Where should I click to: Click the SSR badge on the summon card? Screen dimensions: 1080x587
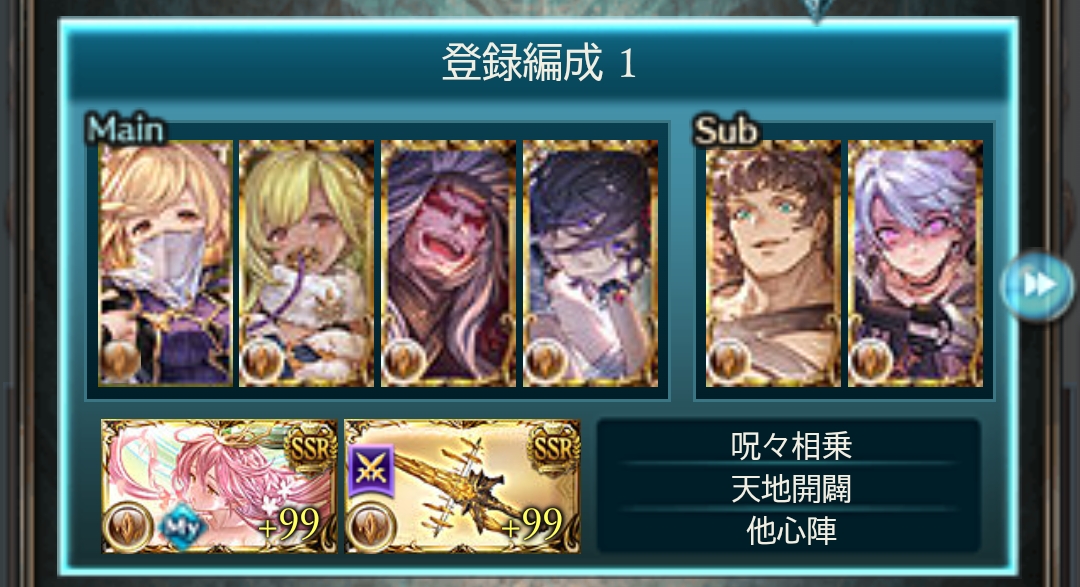(311, 449)
